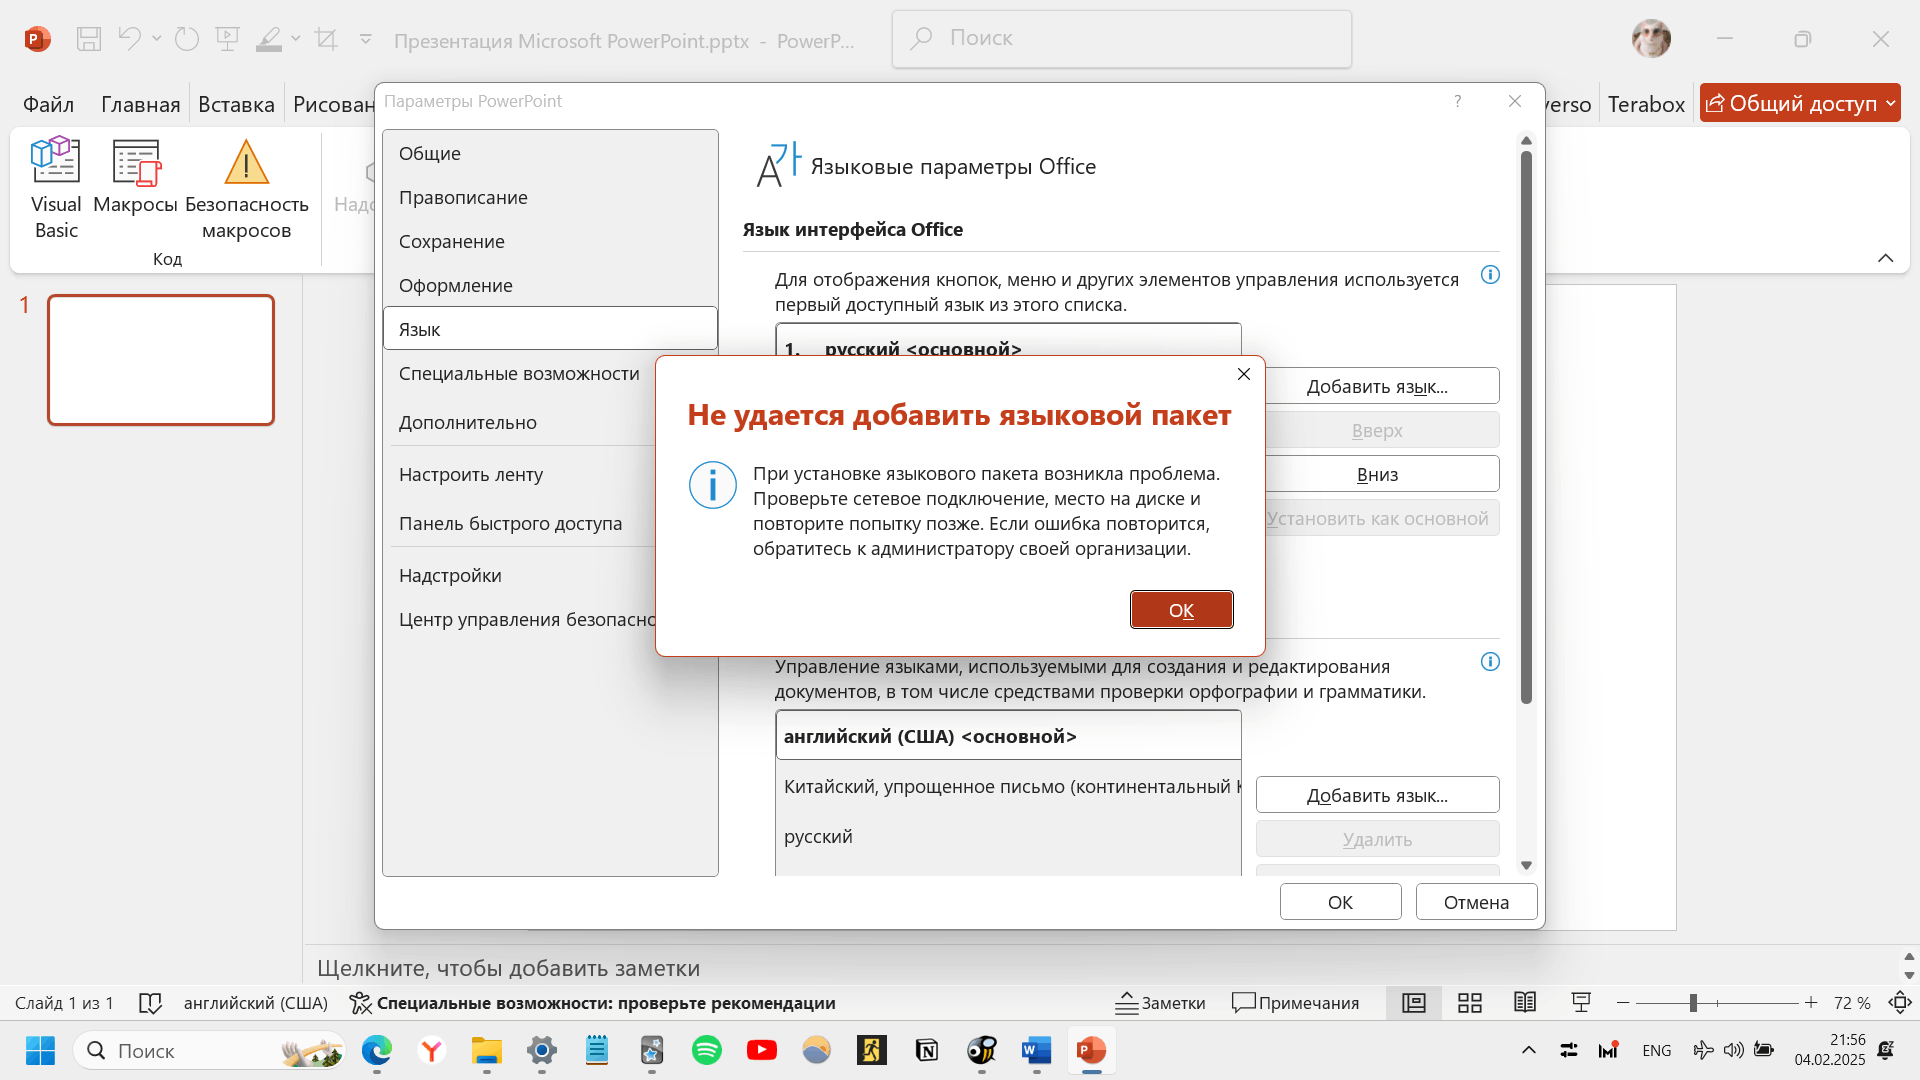Open Сохранение options category
Viewport: 1920px width, 1080px height.
click(x=550, y=241)
